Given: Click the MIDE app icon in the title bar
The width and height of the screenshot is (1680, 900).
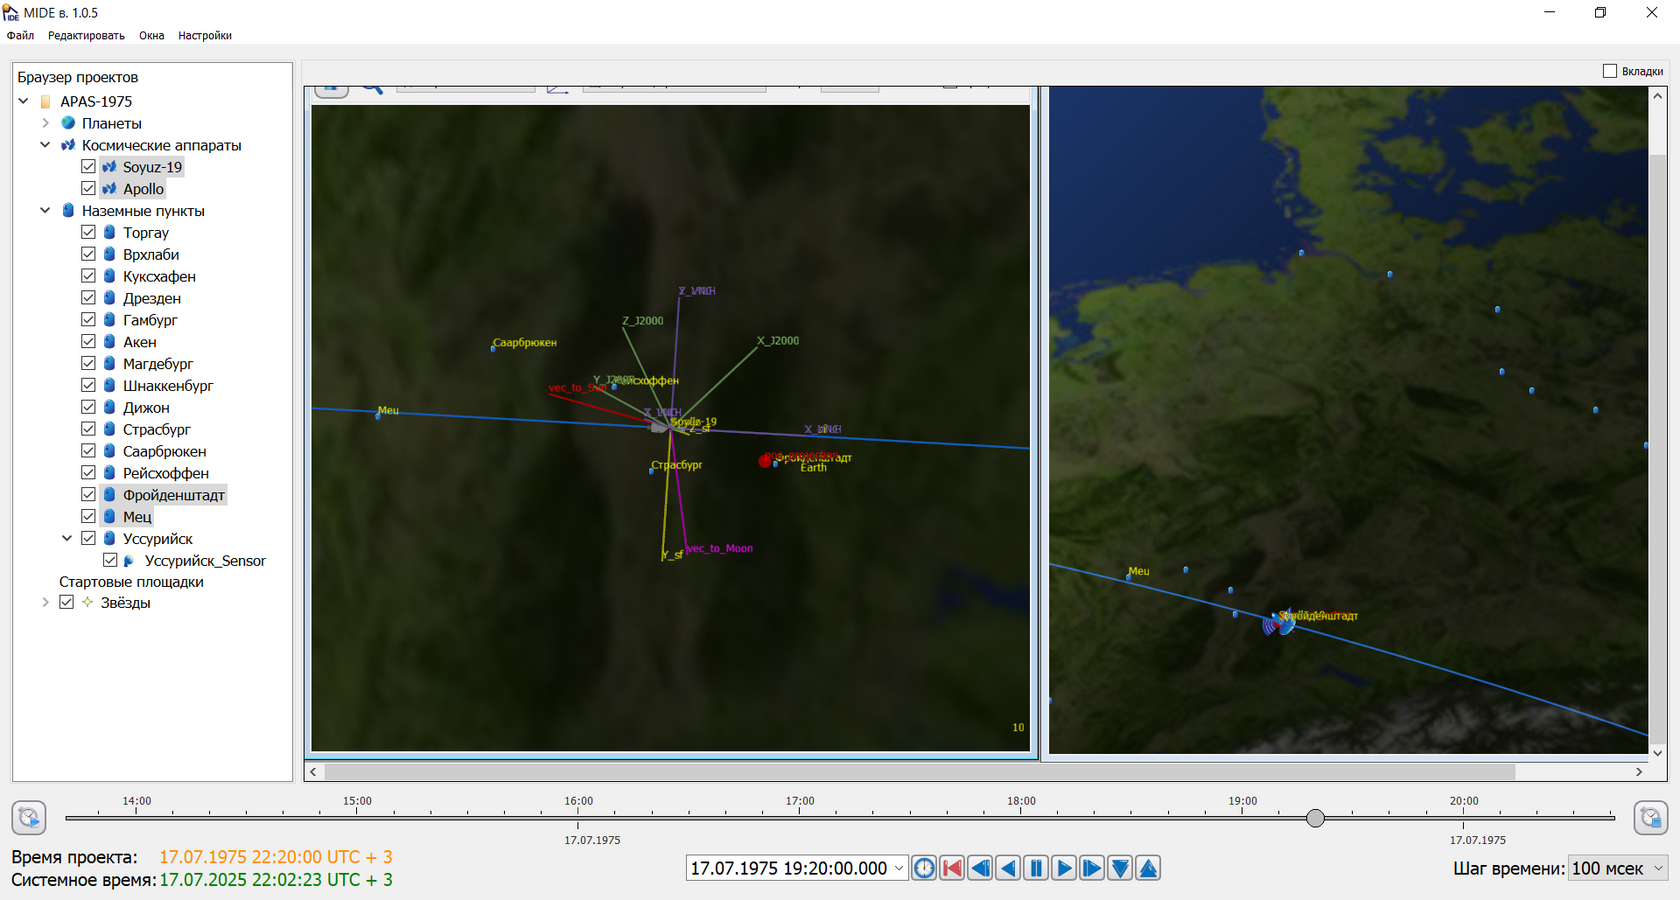Looking at the screenshot, I should tap(11, 12).
